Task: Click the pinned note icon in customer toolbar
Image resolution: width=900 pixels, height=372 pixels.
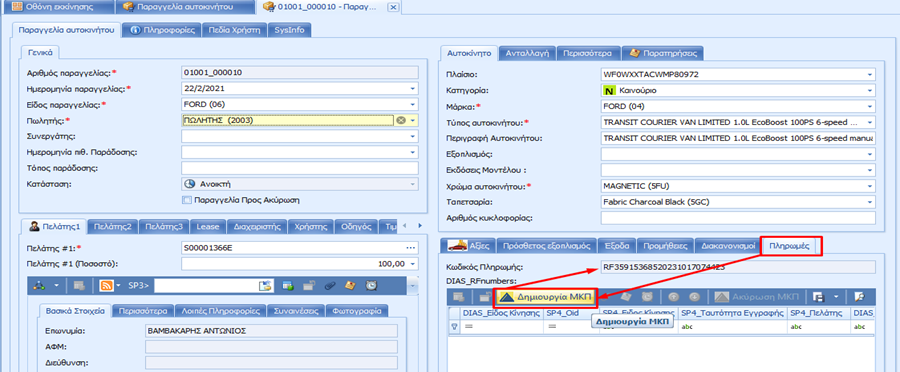Action: click(351, 285)
